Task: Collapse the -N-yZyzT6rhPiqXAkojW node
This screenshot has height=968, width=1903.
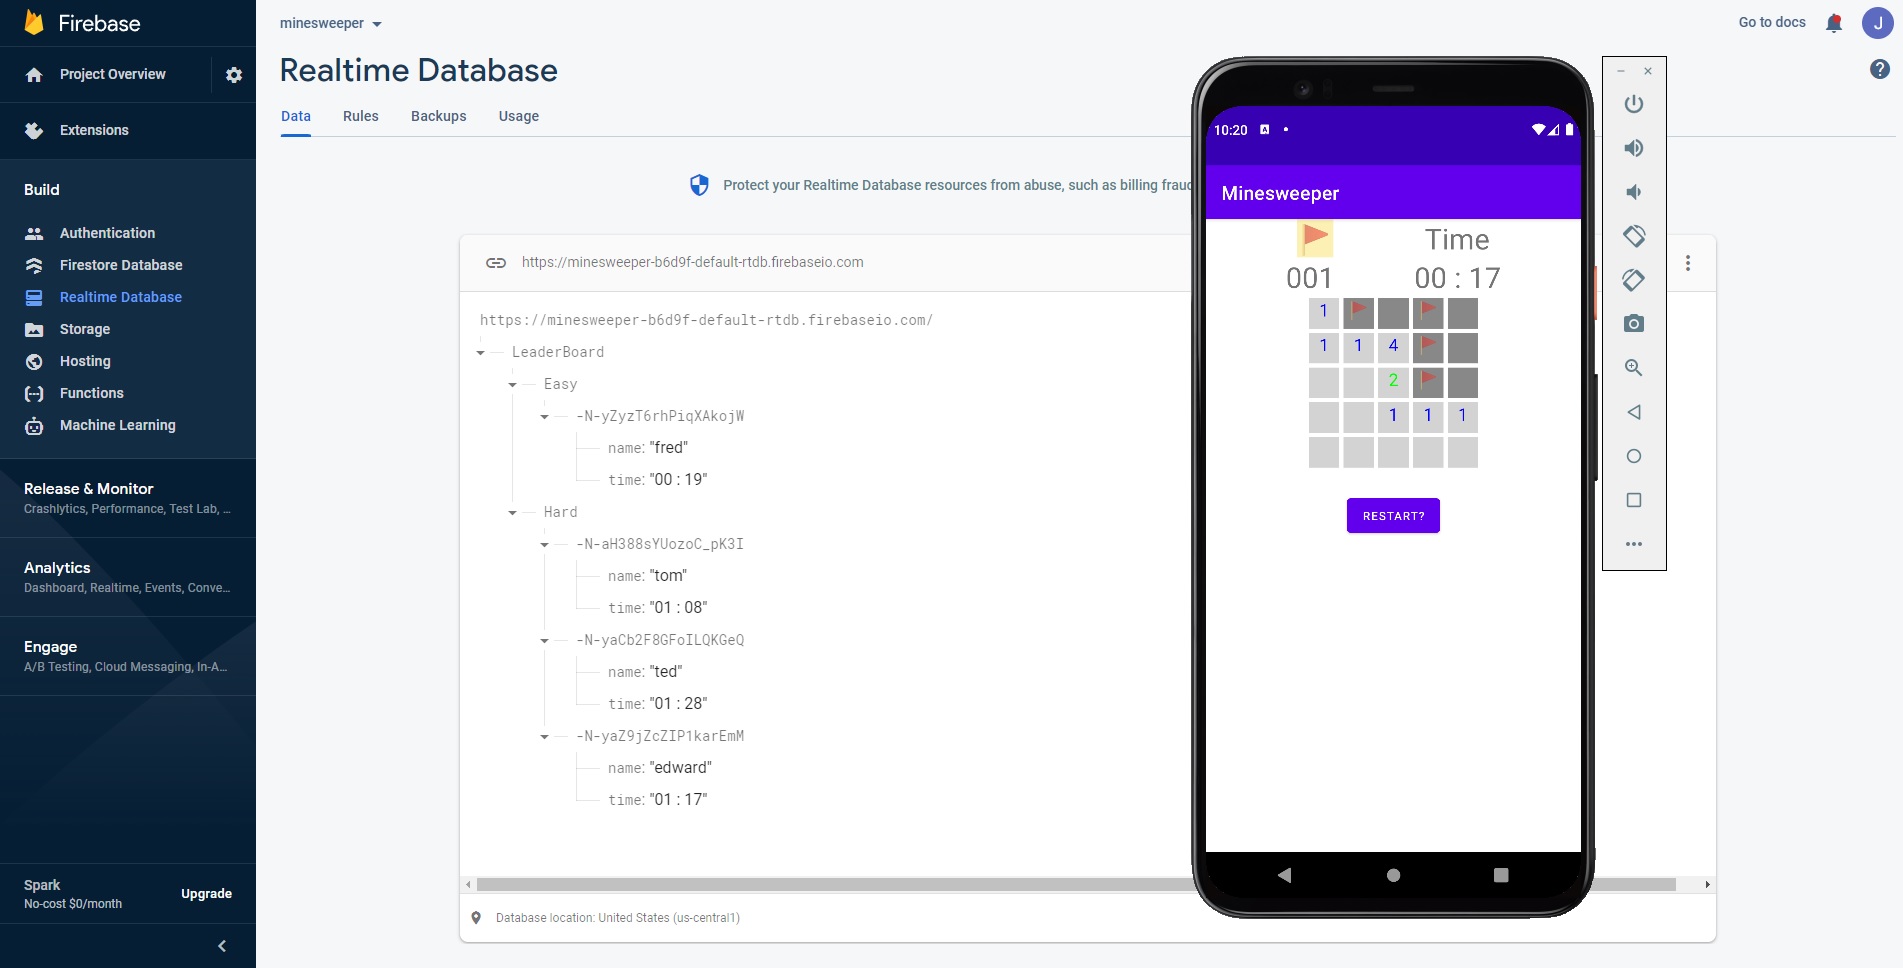Action: tap(545, 417)
